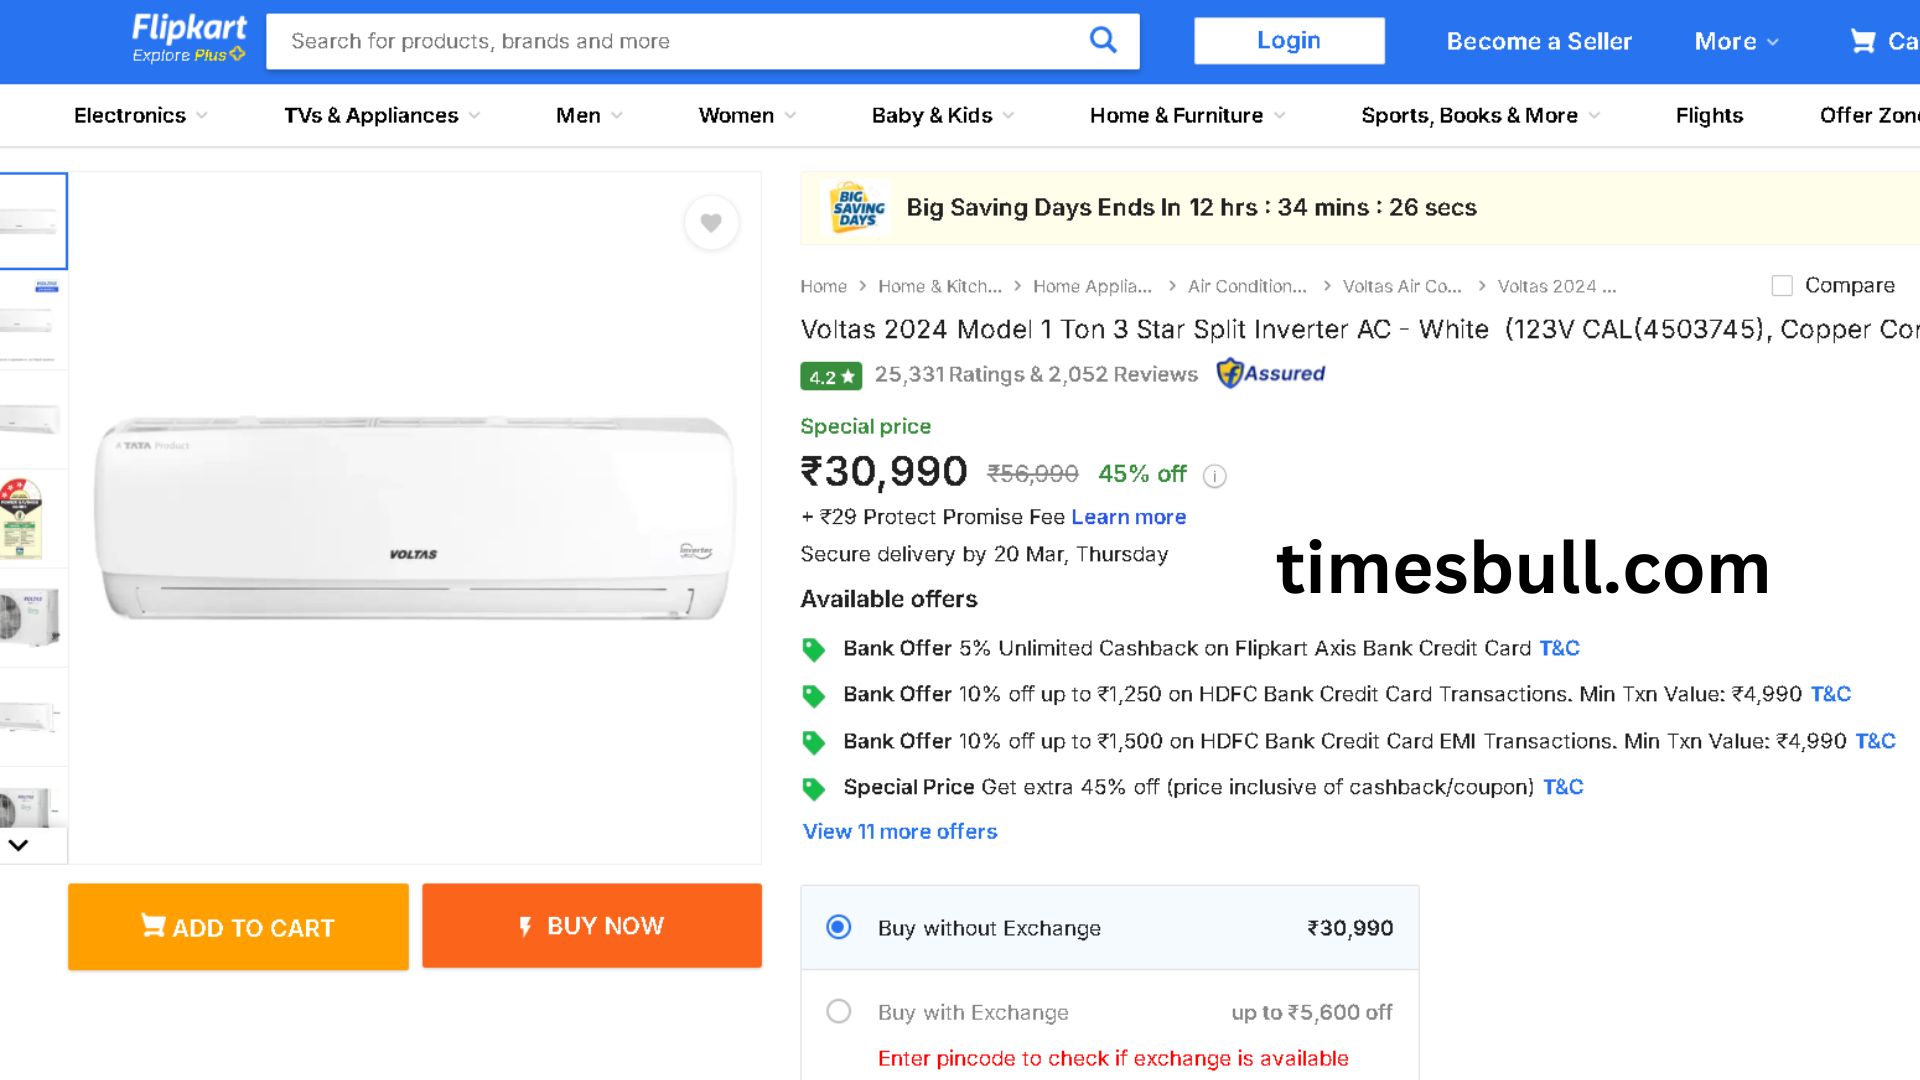
Task: Open Air Conditioners breadcrumb
Action: click(x=1247, y=287)
